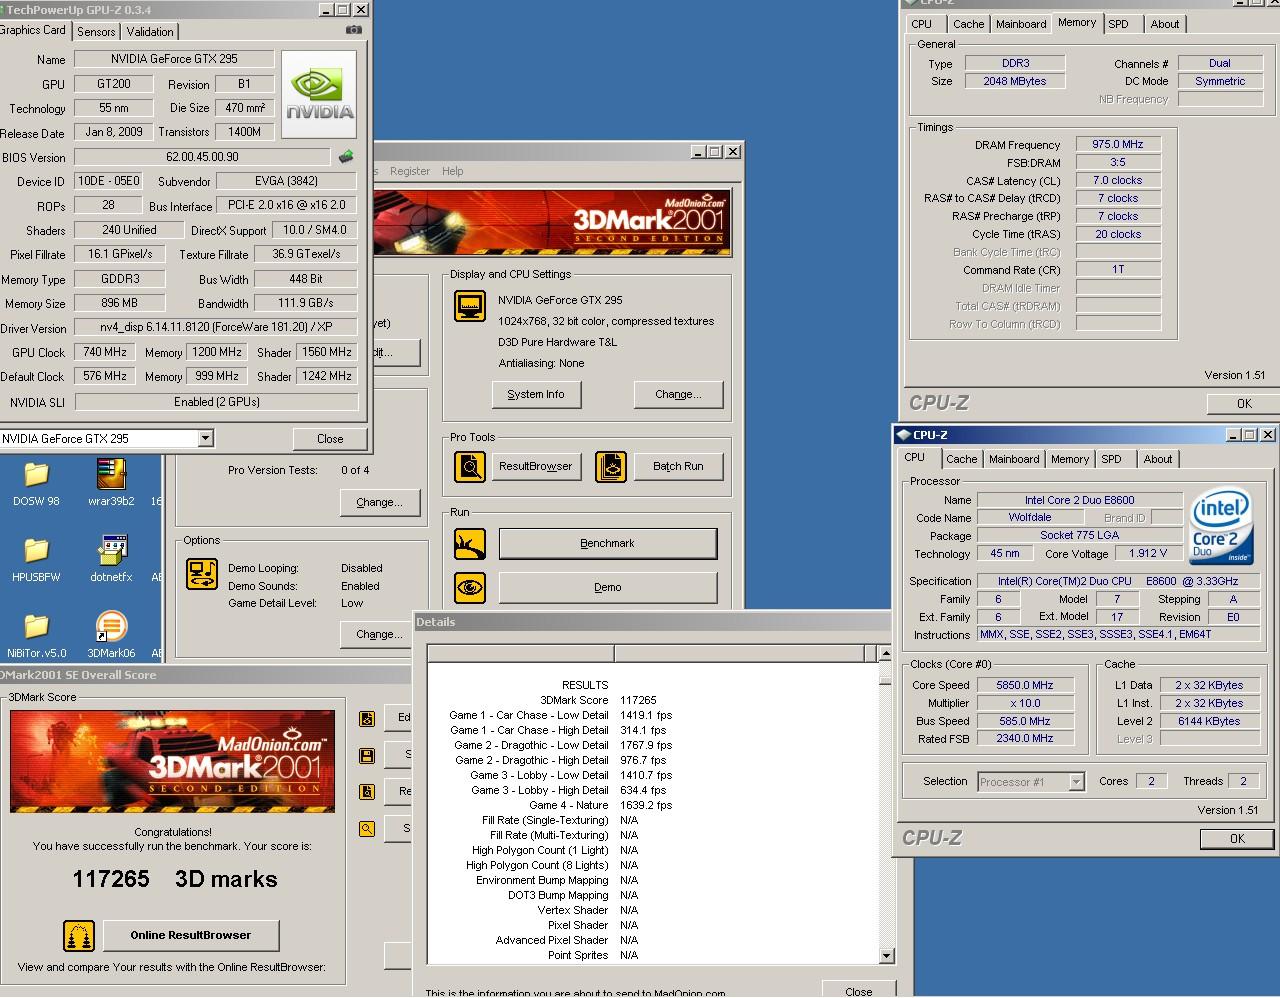Click the Online ResultBrowser trees icon
Image resolution: width=1280 pixels, height=998 pixels.
(x=79, y=936)
